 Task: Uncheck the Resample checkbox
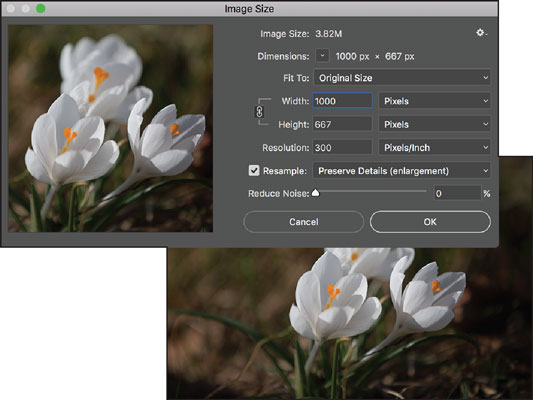pyautogui.click(x=254, y=171)
